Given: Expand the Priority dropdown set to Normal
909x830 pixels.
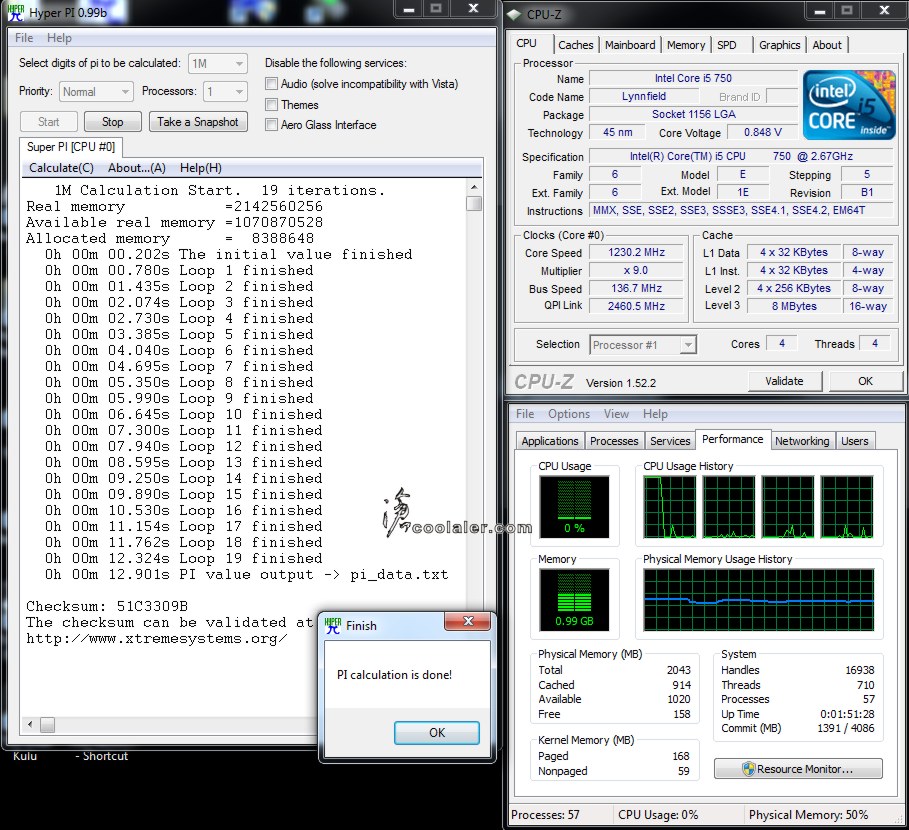Looking at the screenshot, I should pyautogui.click(x=96, y=92).
